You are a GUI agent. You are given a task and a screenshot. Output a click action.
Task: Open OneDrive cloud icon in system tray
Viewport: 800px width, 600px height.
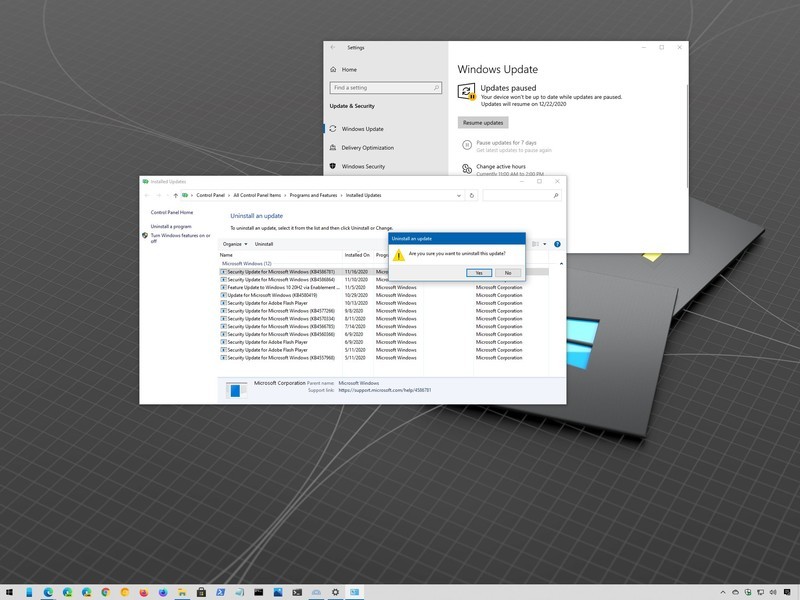[735, 592]
